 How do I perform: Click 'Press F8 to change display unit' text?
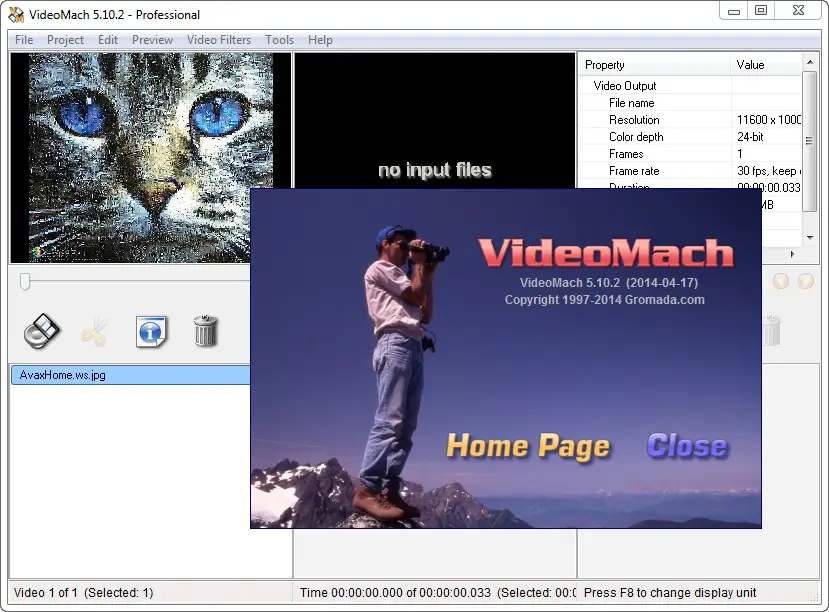pos(670,592)
